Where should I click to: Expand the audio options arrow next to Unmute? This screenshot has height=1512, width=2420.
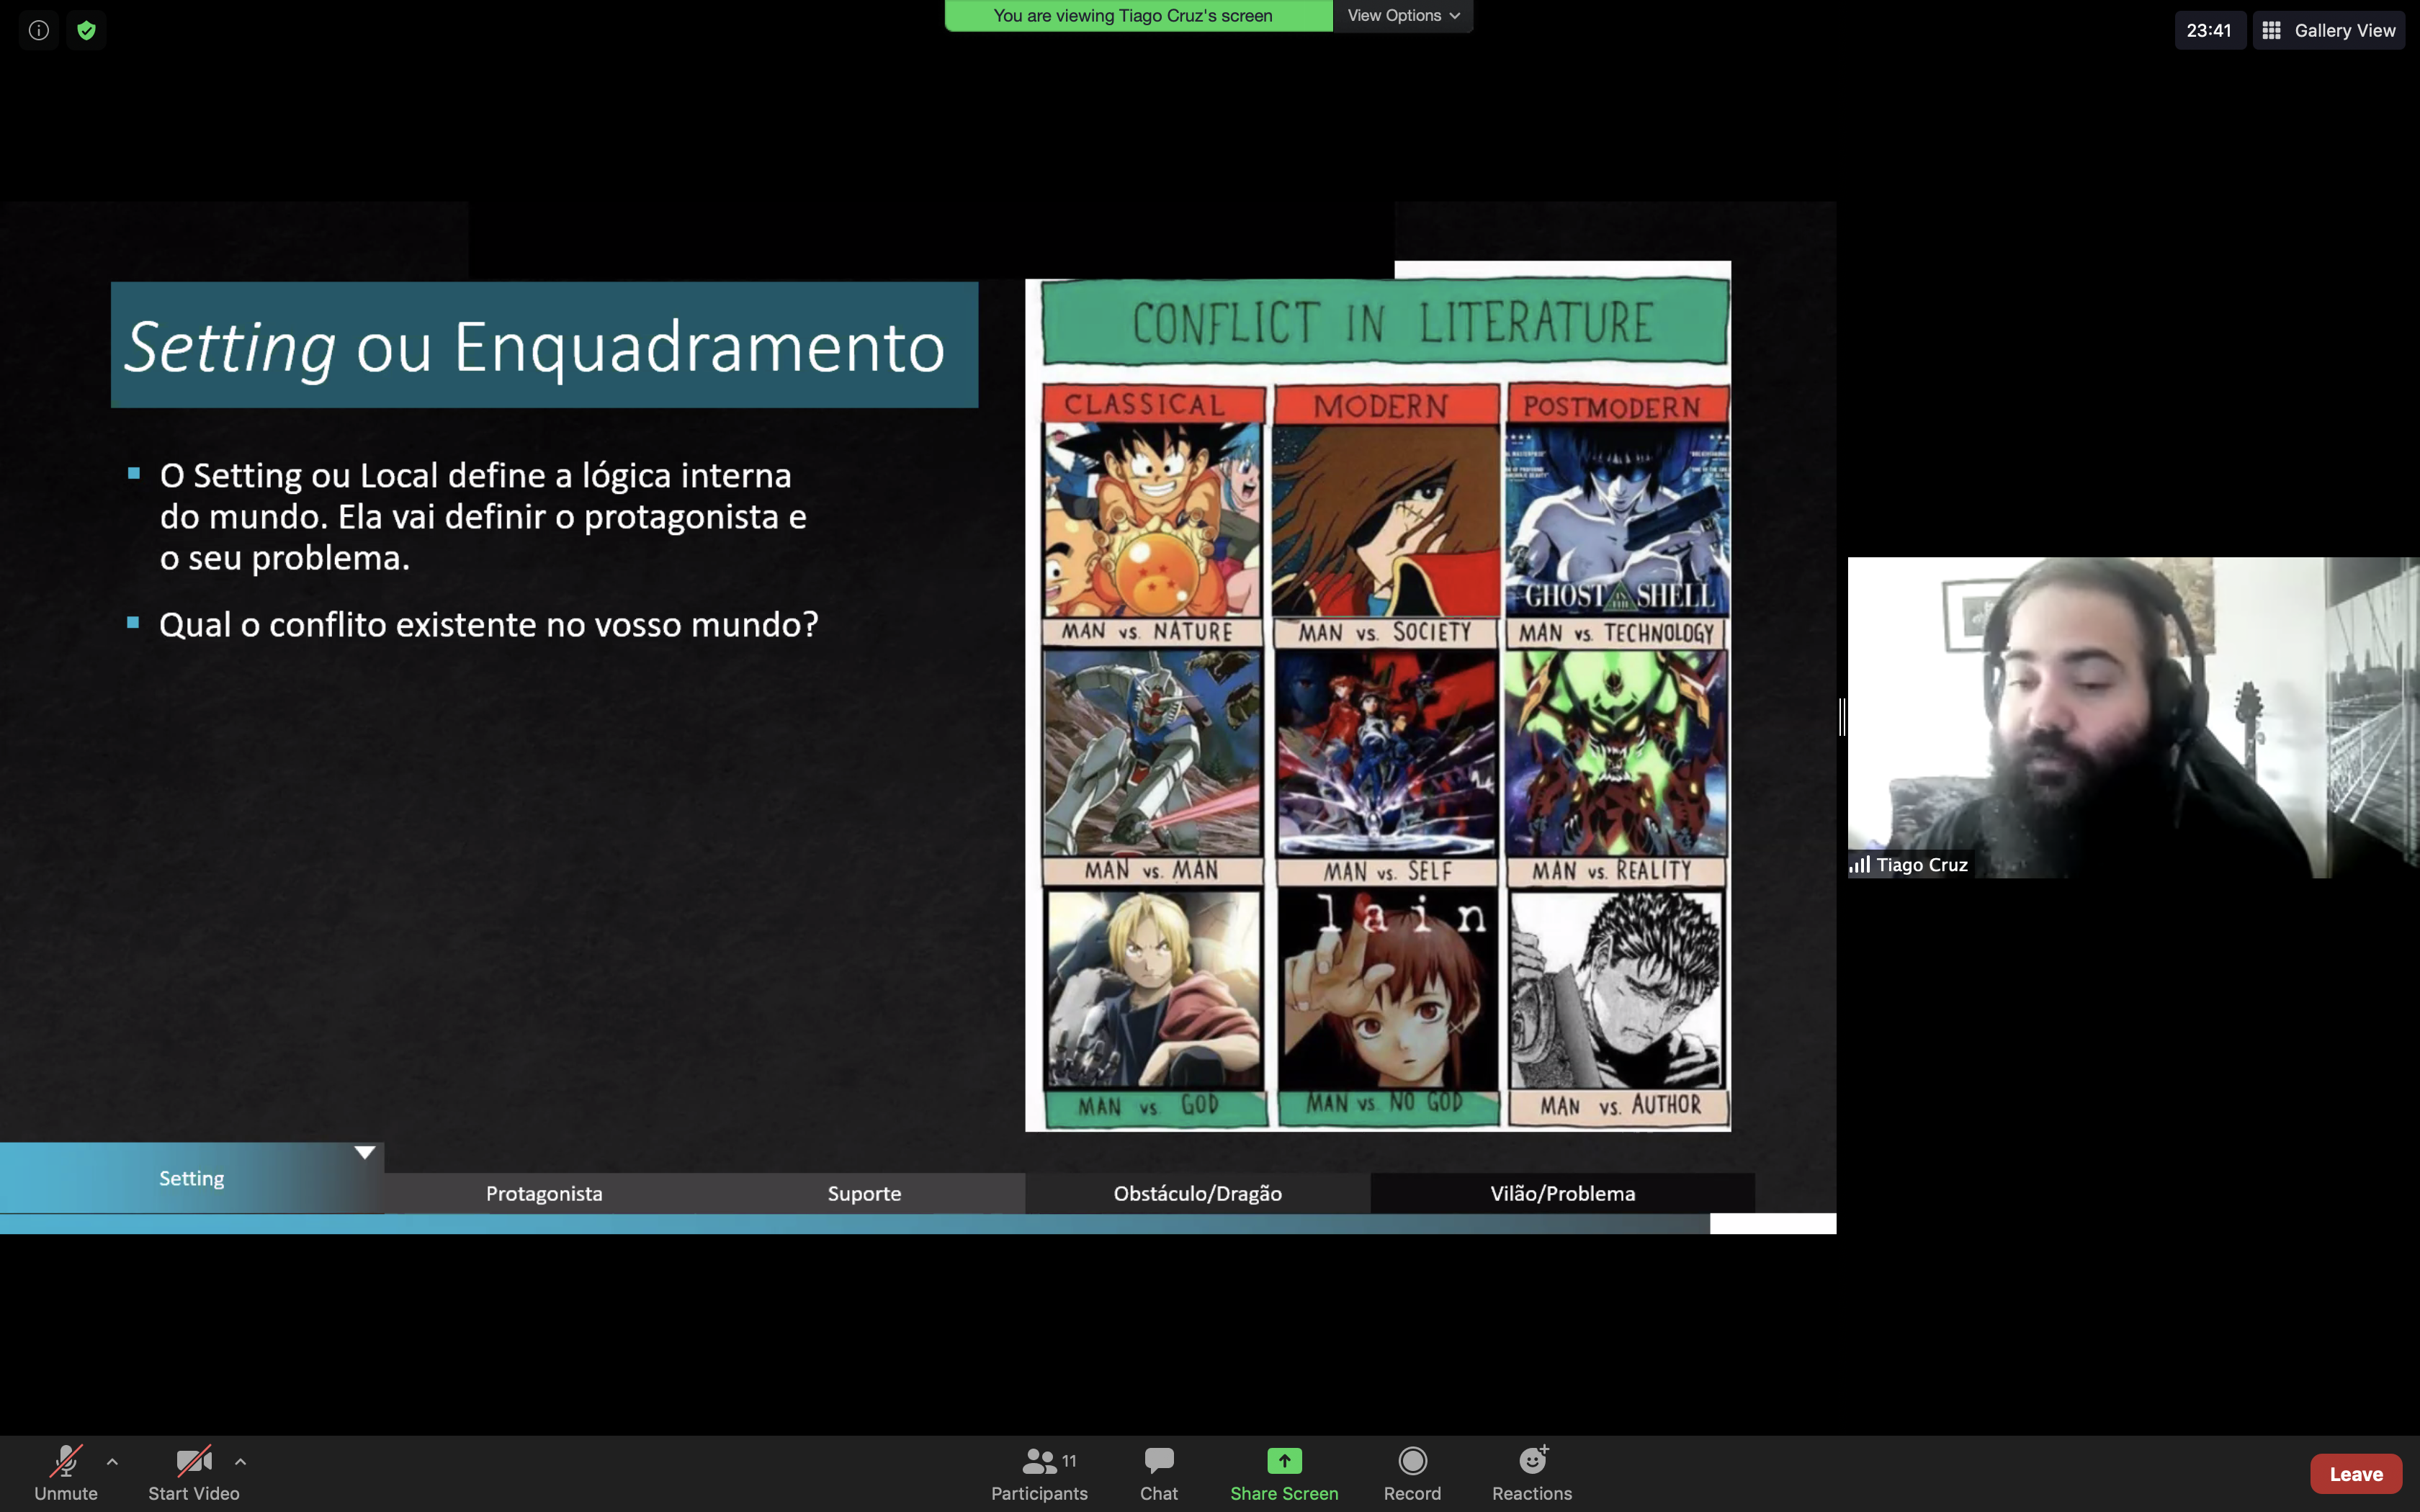point(112,1461)
